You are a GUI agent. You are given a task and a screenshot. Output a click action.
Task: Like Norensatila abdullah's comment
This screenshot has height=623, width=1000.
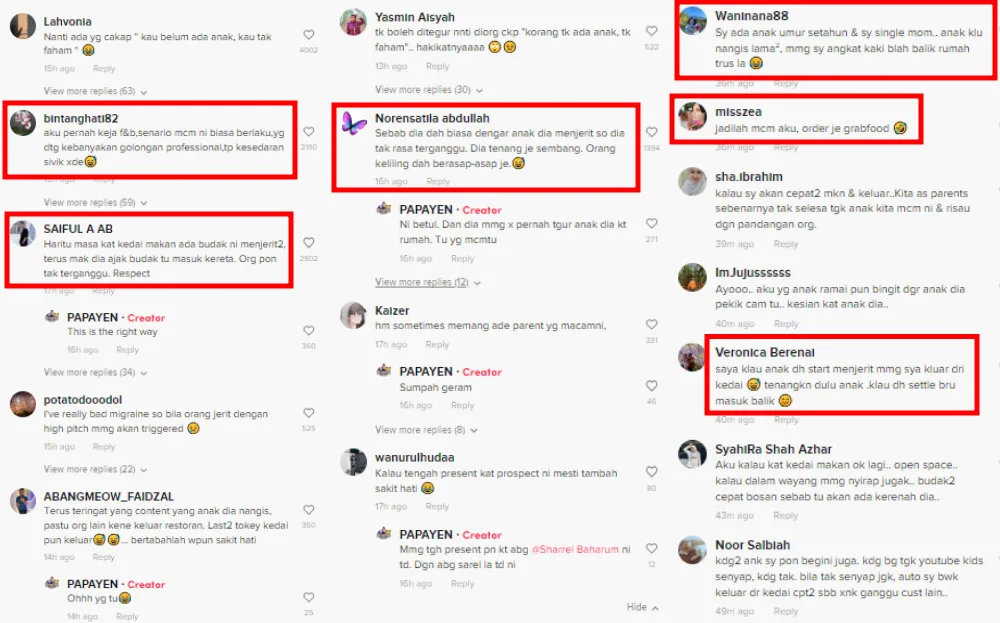[x=651, y=132]
